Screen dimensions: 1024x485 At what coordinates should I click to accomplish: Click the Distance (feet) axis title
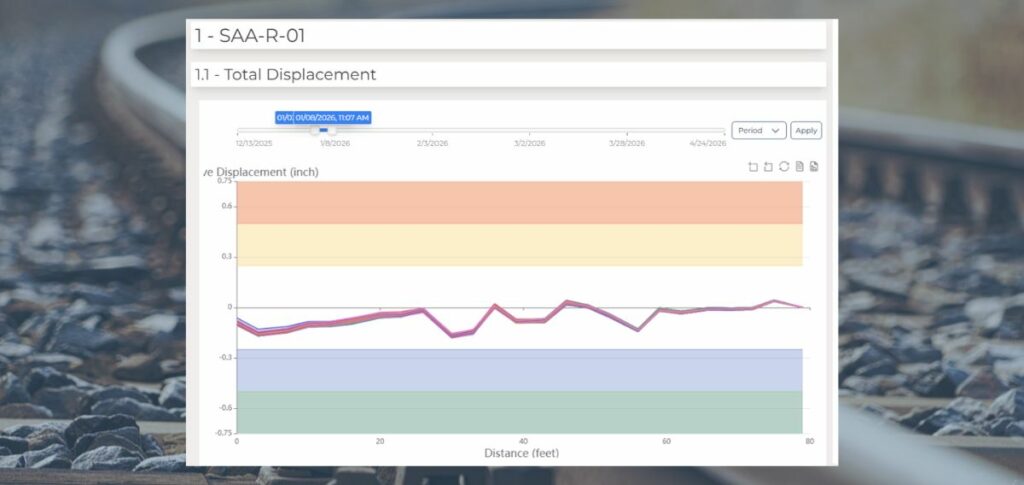coord(522,453)
